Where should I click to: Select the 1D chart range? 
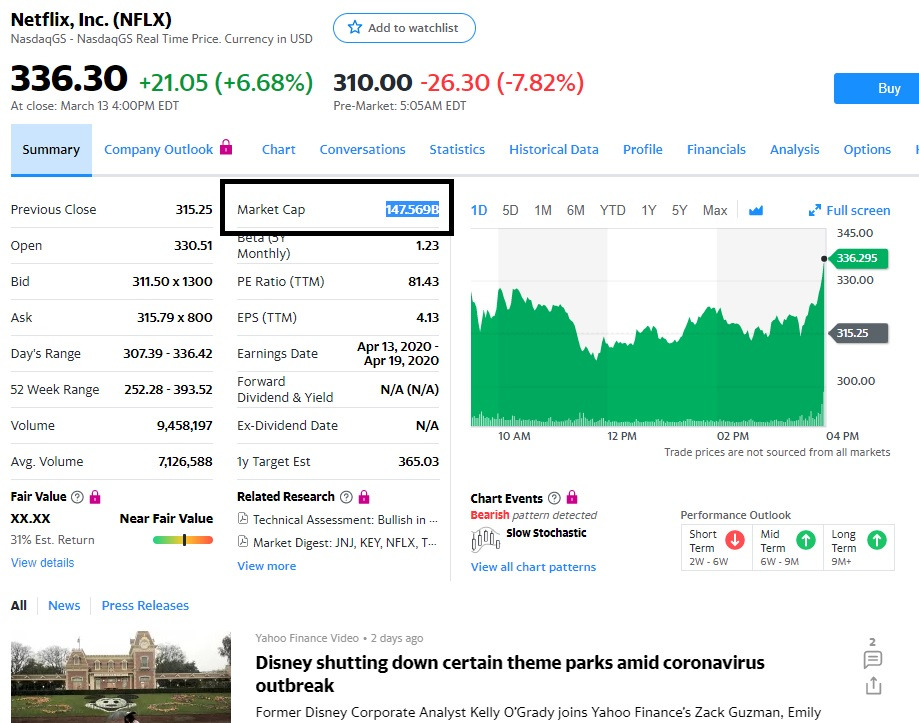[479, 210]
